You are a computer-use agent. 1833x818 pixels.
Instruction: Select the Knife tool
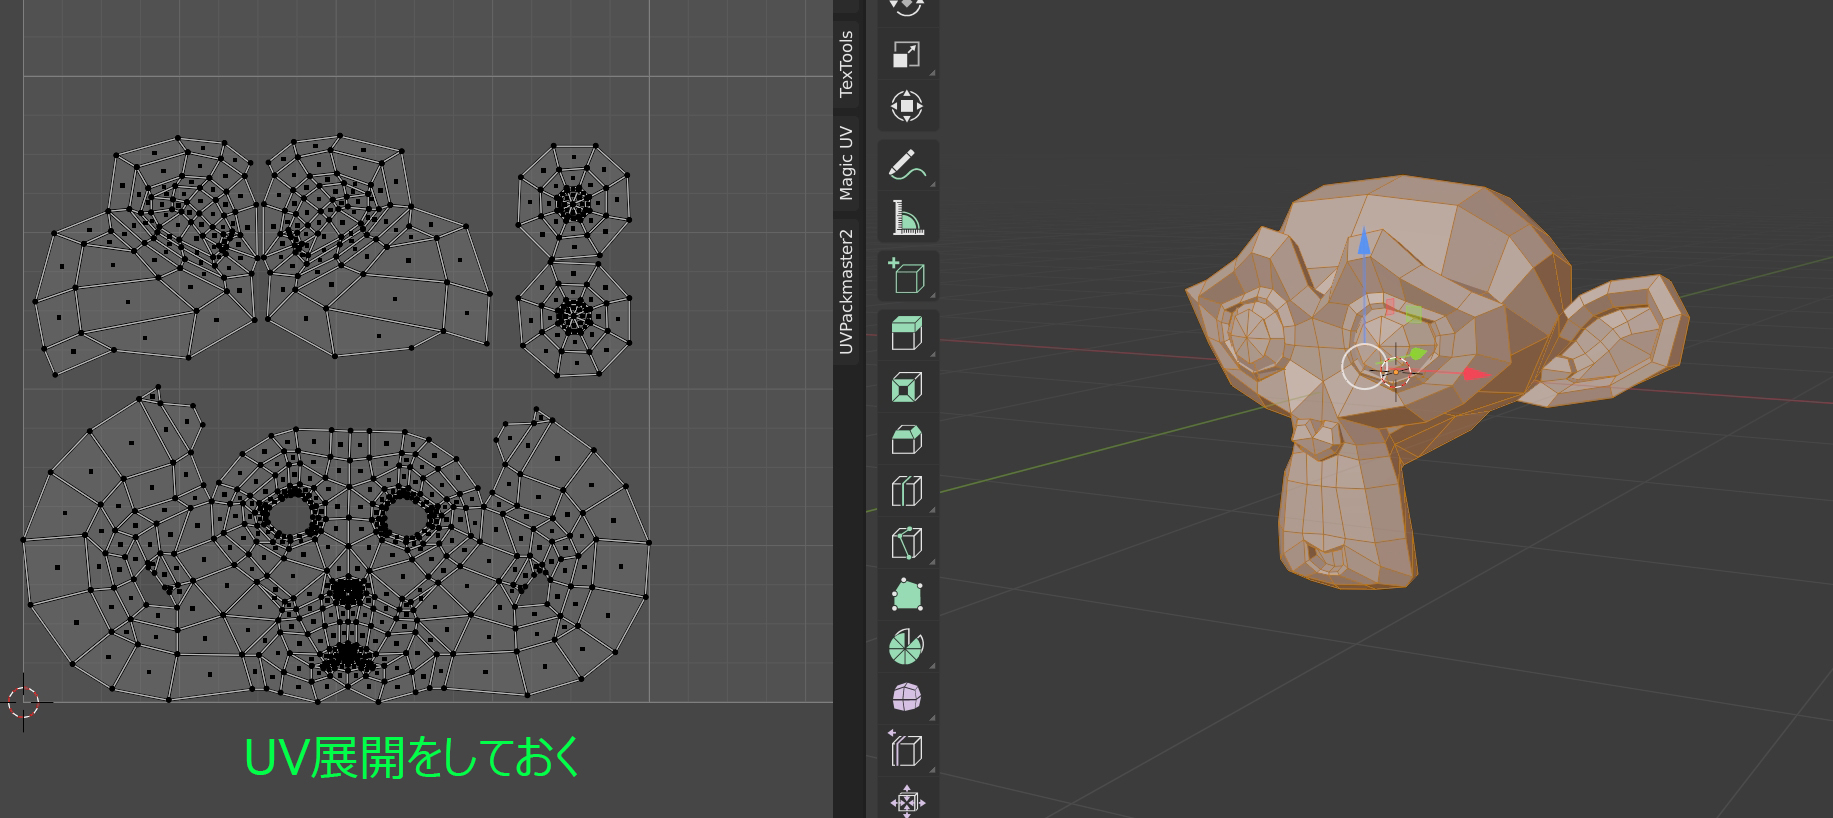tap(907, 543)
